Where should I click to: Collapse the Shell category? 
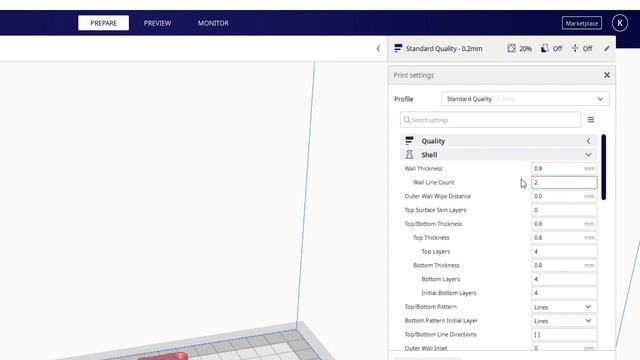[498, 155]
